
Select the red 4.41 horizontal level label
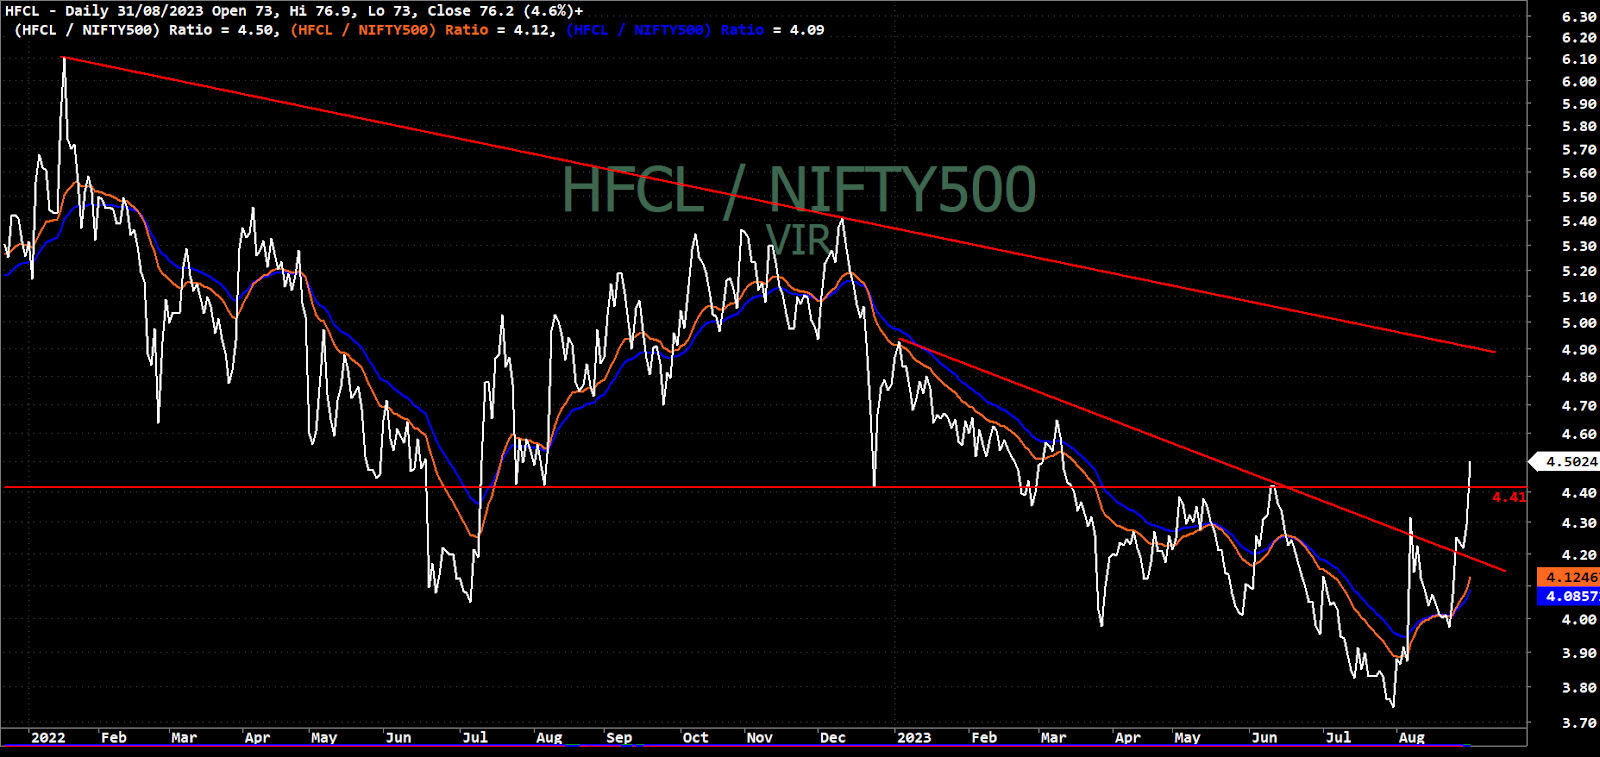[x=1509, y=497]
